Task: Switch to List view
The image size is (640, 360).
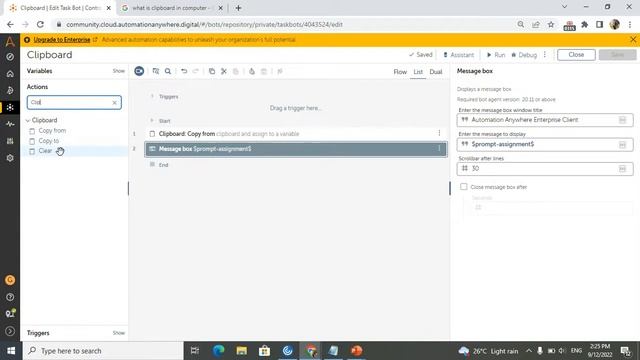Action: [418, 72]
